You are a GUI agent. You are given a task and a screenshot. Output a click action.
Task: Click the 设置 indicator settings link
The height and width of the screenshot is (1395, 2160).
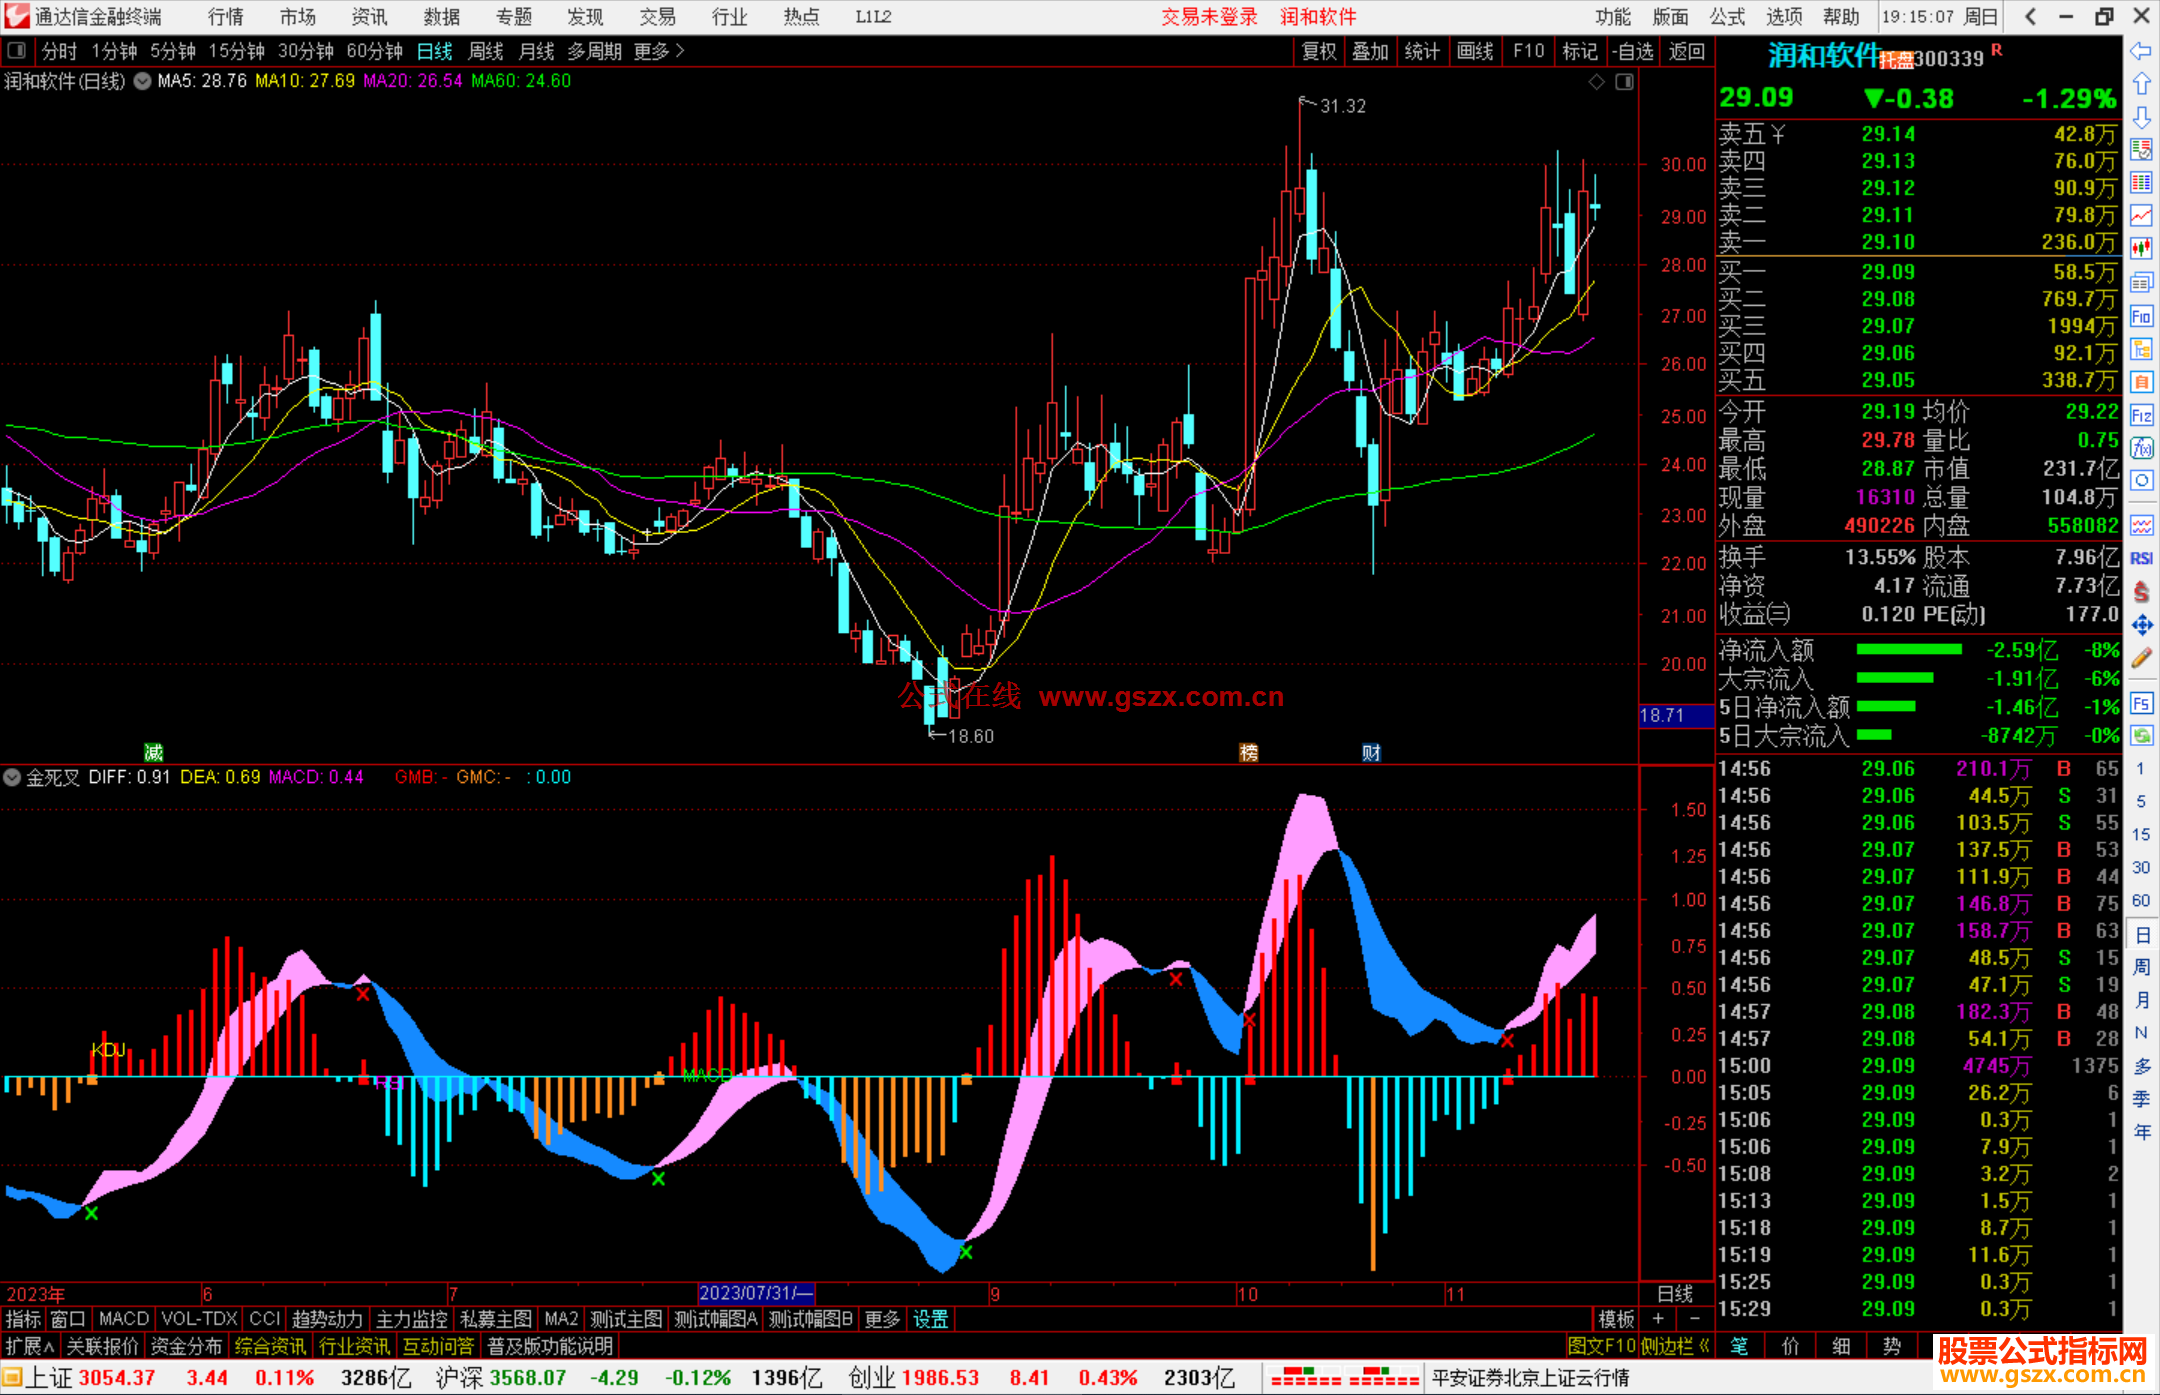coord(930,1319)
